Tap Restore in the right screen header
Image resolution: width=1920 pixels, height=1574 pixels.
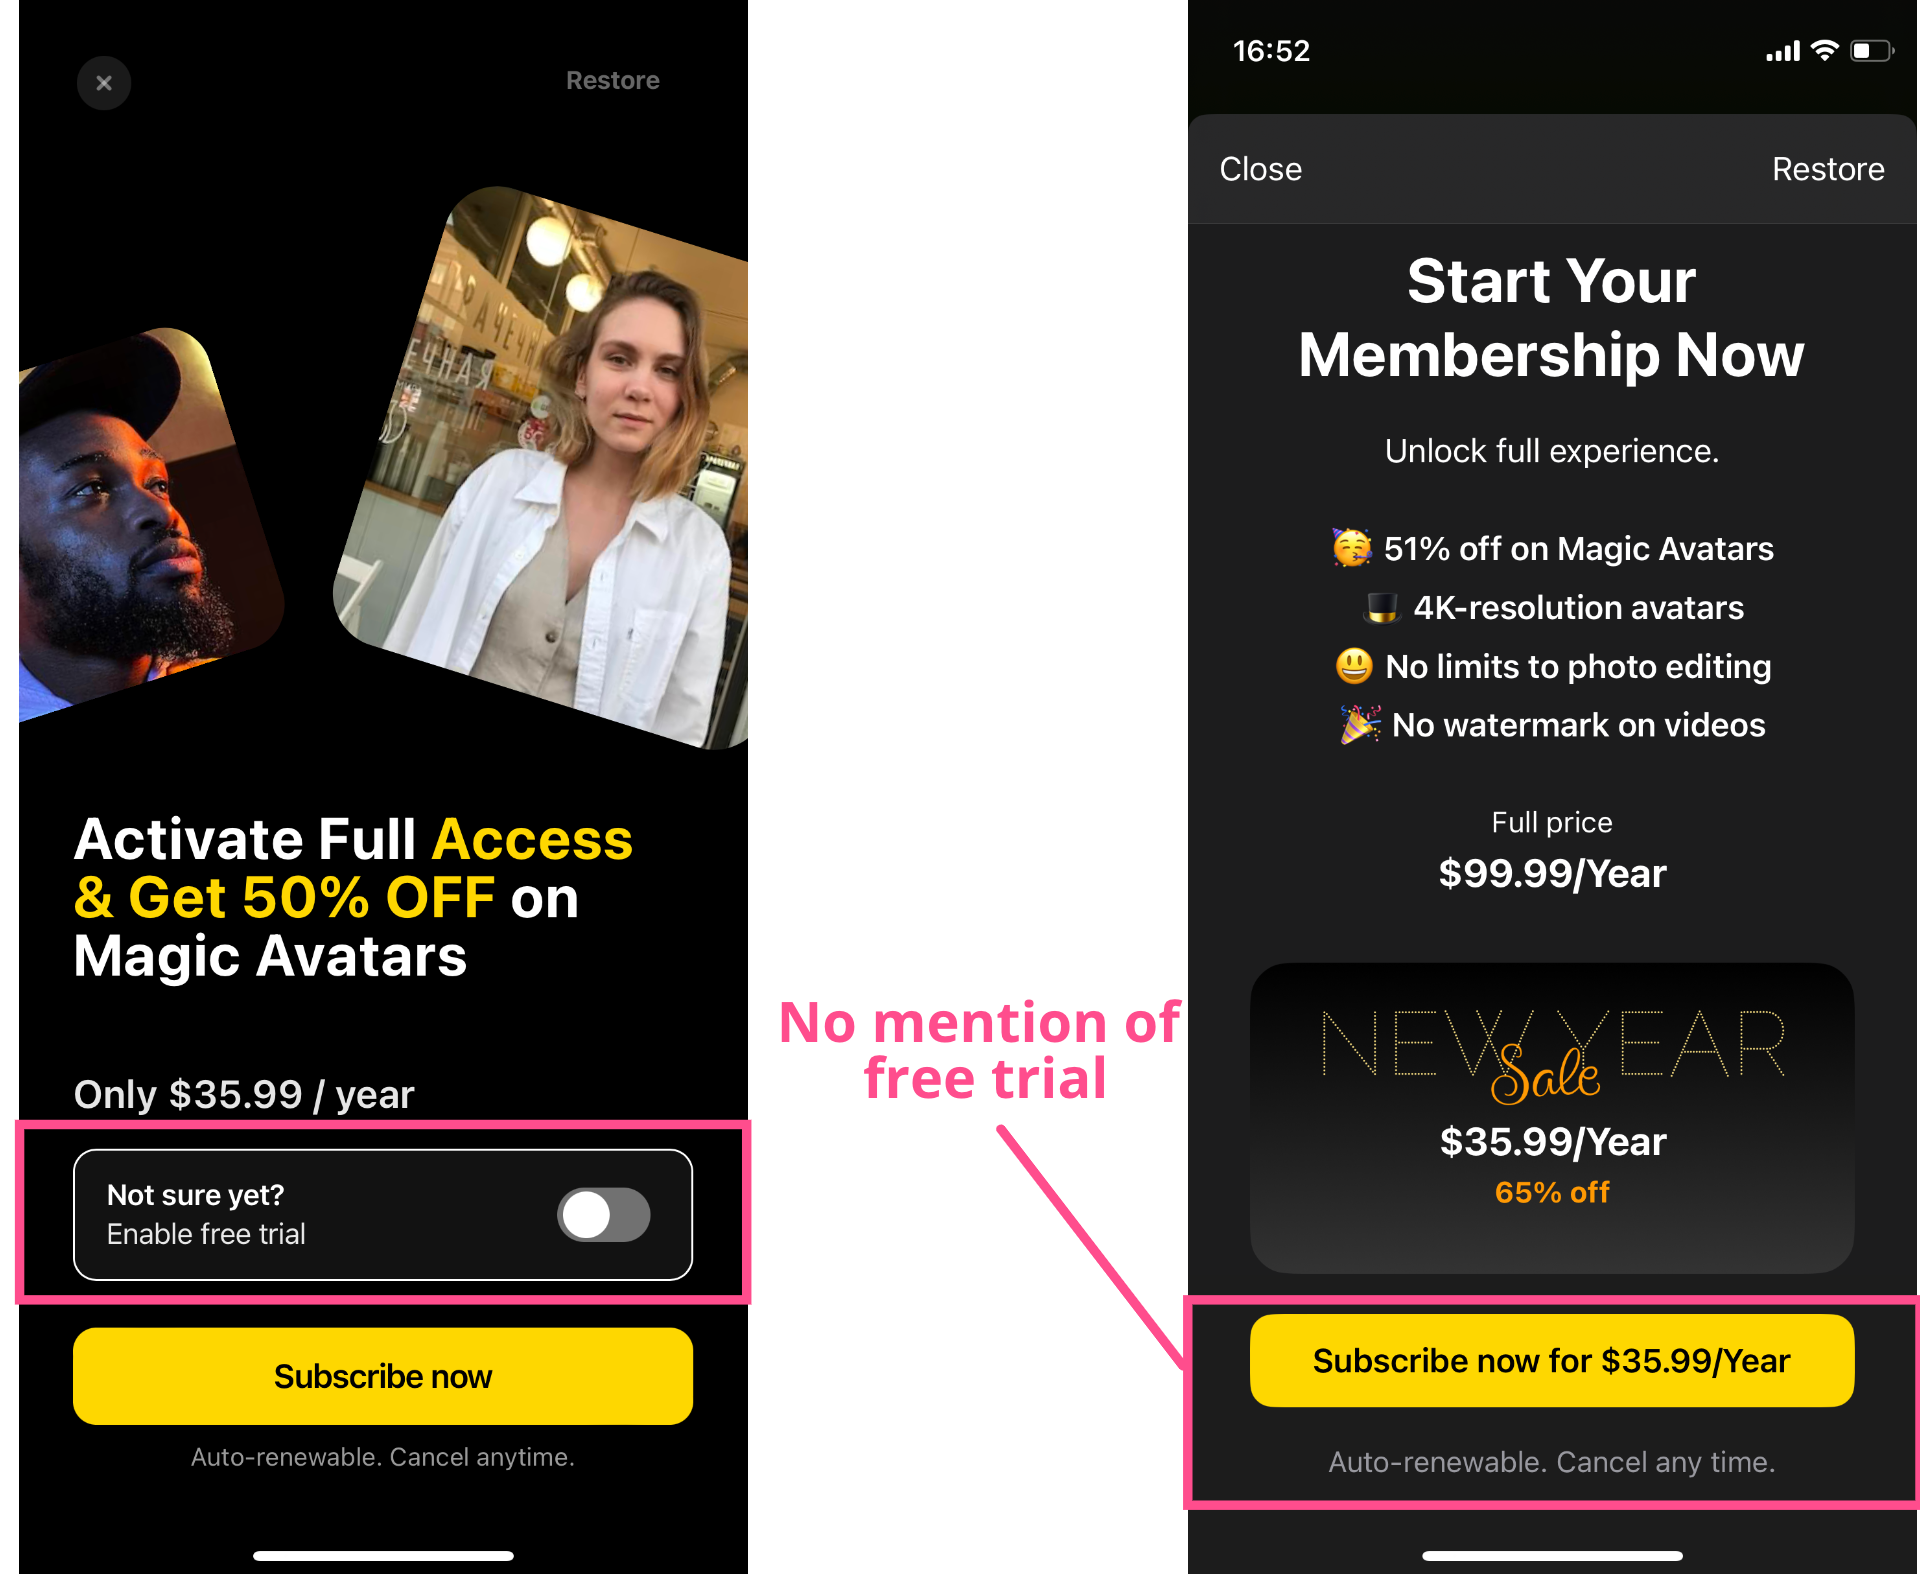(x=1828, y=169)
